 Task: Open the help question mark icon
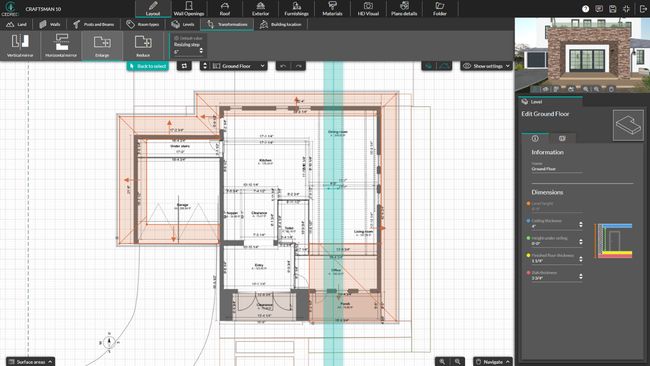tap(585, 9)
